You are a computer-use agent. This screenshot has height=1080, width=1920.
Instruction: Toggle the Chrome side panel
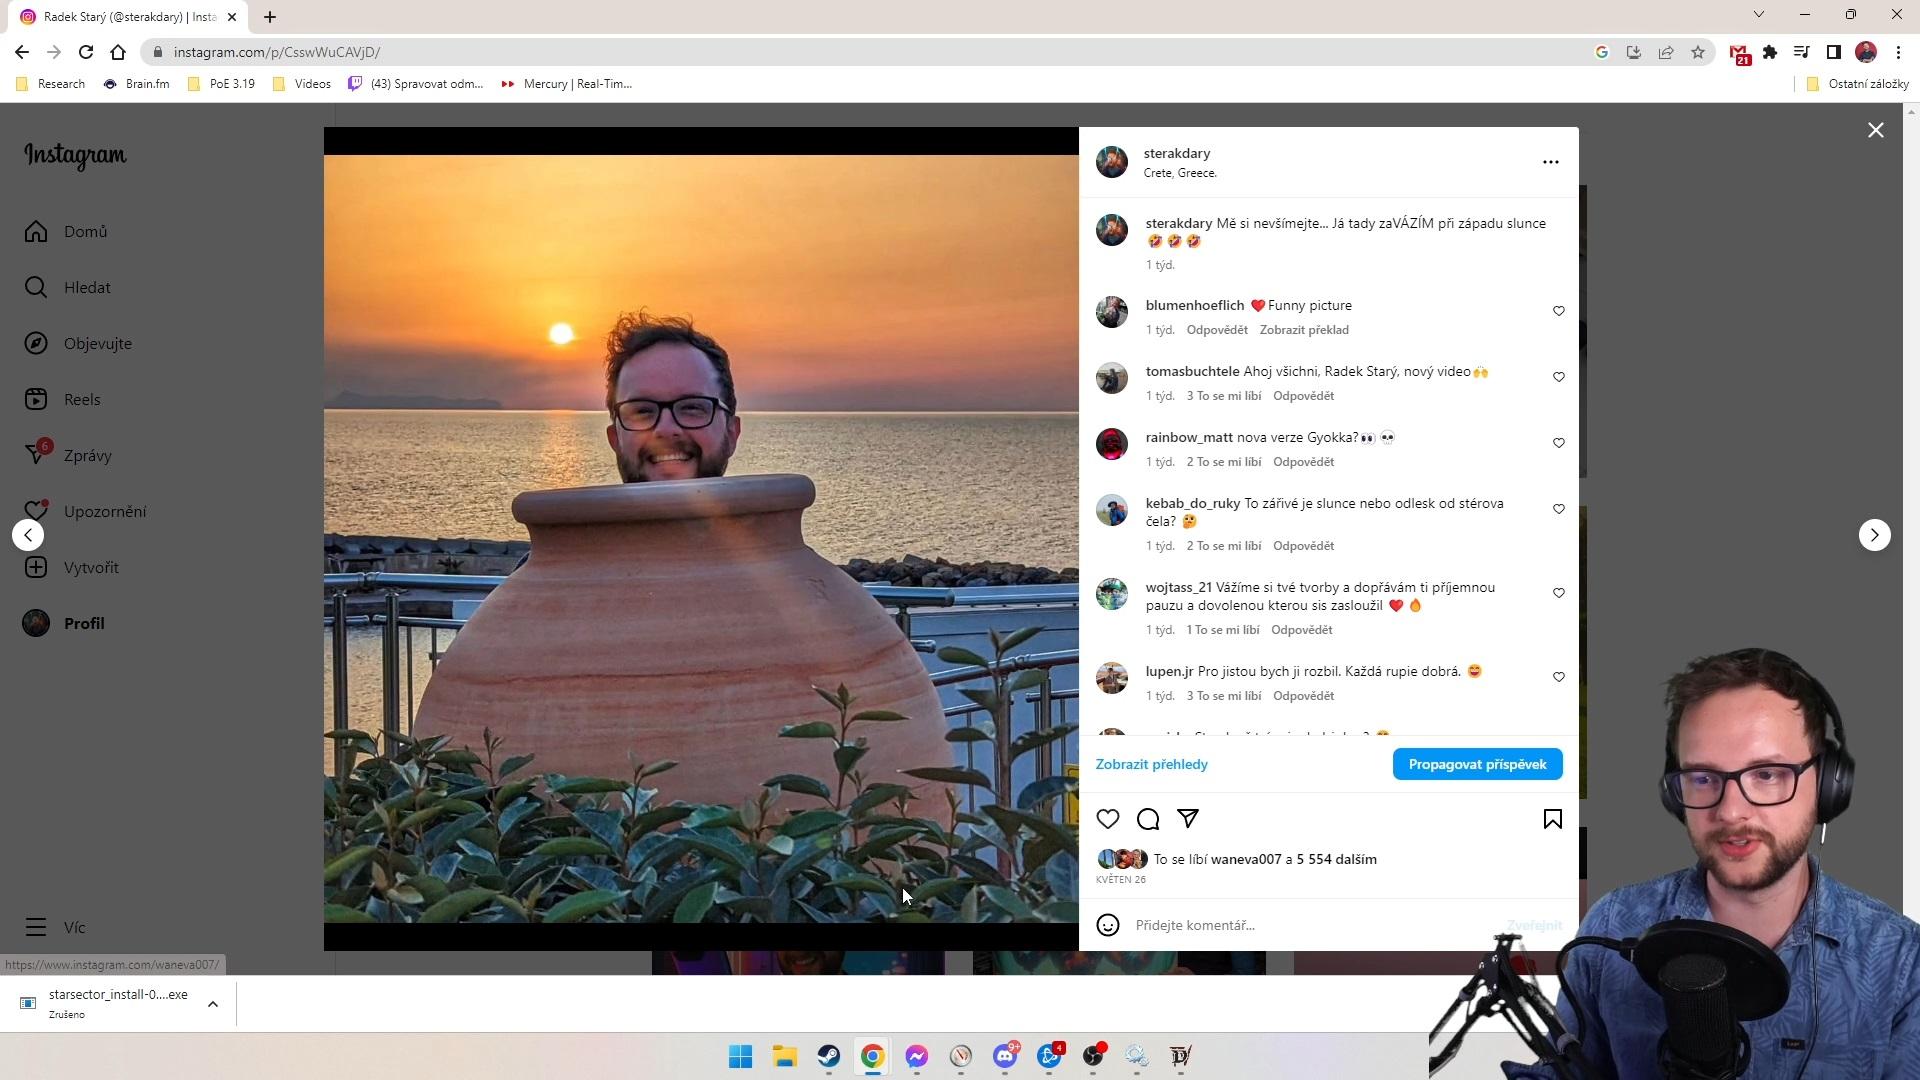pos(1834,52)
